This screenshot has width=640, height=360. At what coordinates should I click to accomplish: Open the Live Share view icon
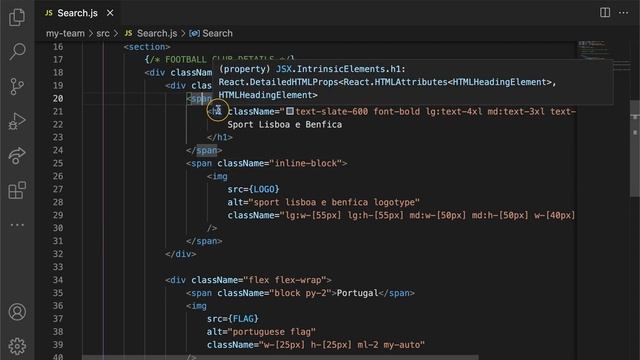pyautogui.click(x=17, y=156)
